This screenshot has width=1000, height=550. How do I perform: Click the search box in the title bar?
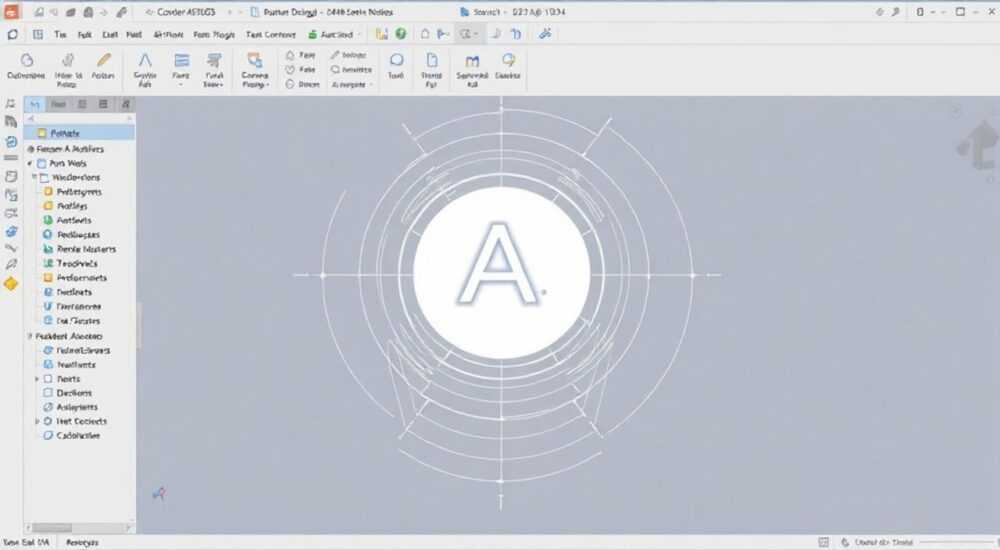coord(512,12)
